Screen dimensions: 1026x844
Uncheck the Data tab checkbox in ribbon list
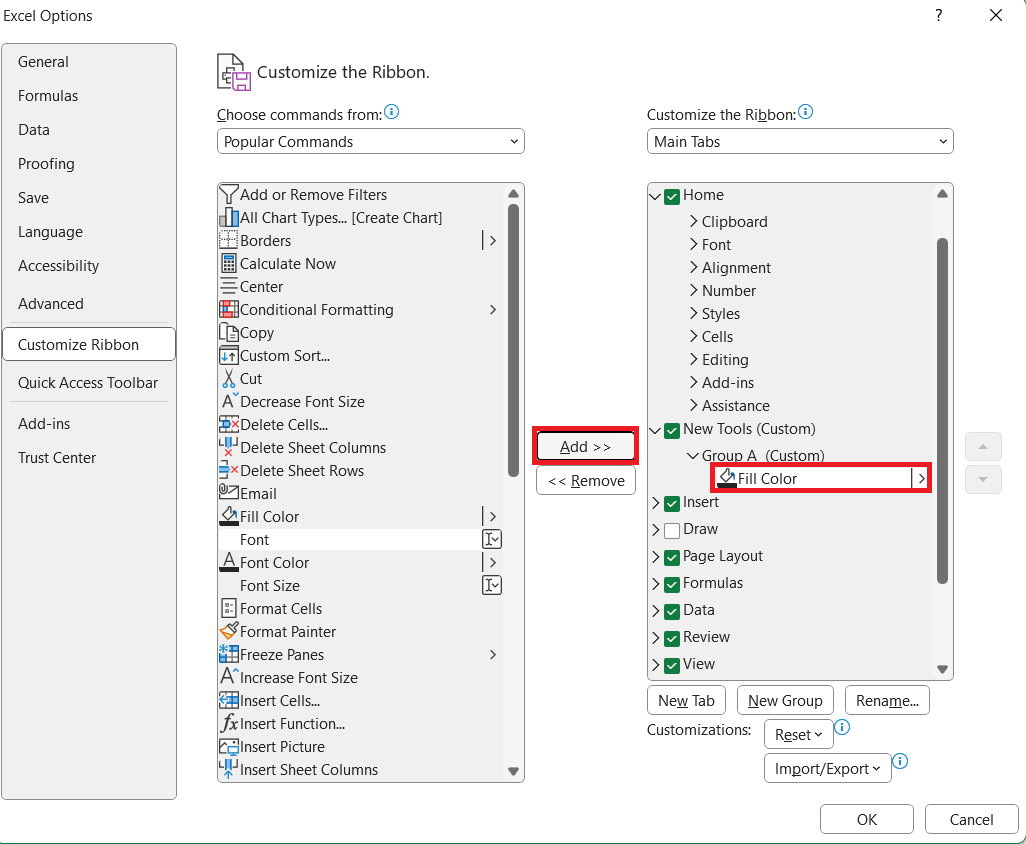[671, 612]
